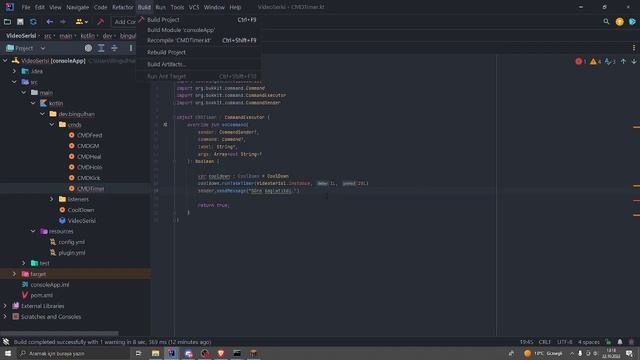Click the Build hammer icon in toolbar
The height and width of the screenshot is (360, 640).
tap(100, 22)
